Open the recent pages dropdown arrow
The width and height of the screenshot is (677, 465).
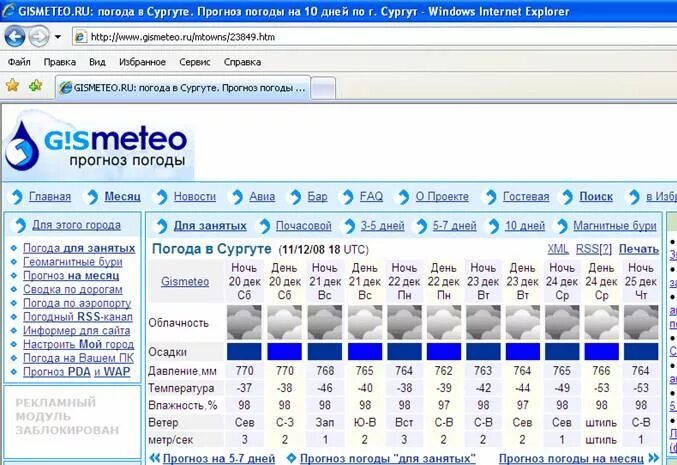58,37
